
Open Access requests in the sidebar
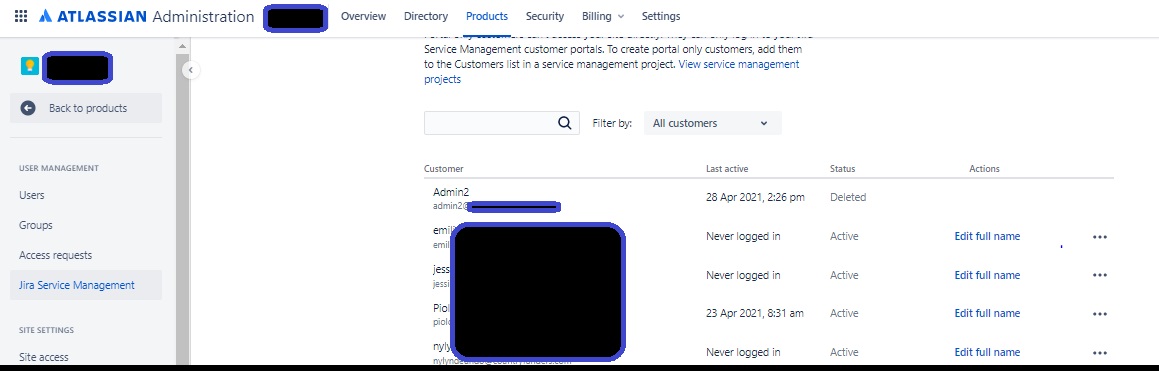click(x=55, y=255)
